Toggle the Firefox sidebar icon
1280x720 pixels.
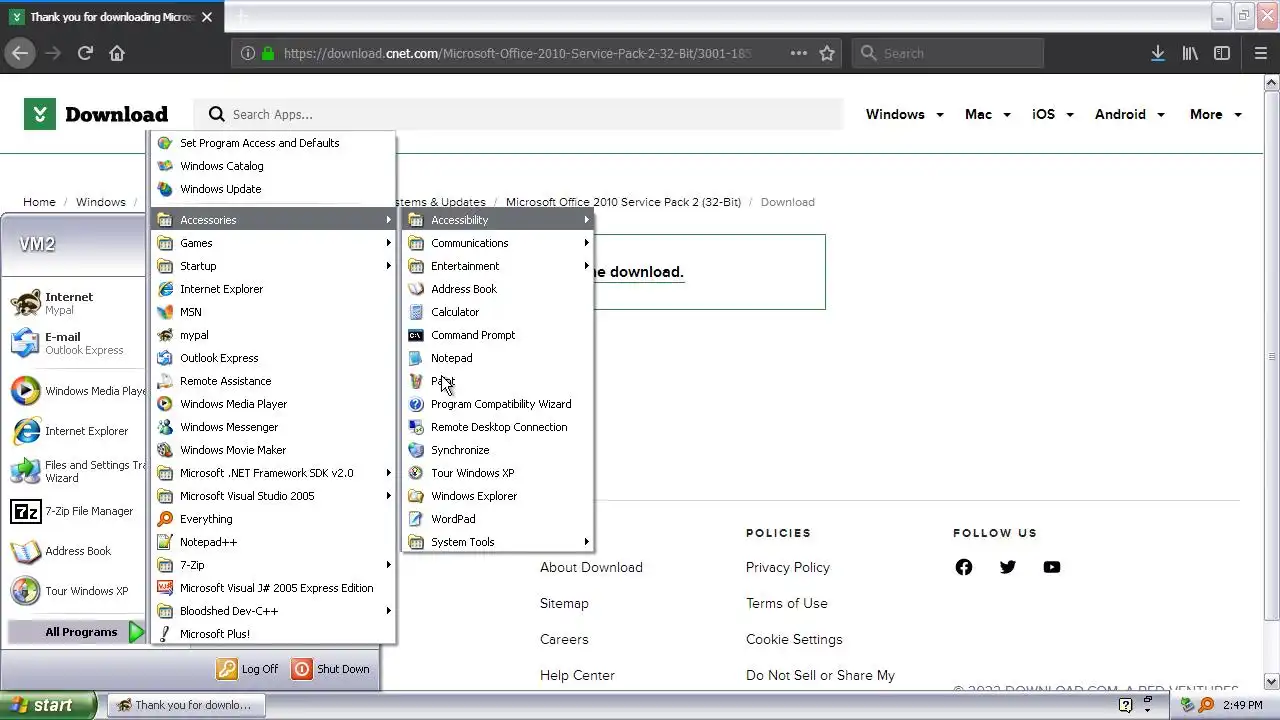1222,53
